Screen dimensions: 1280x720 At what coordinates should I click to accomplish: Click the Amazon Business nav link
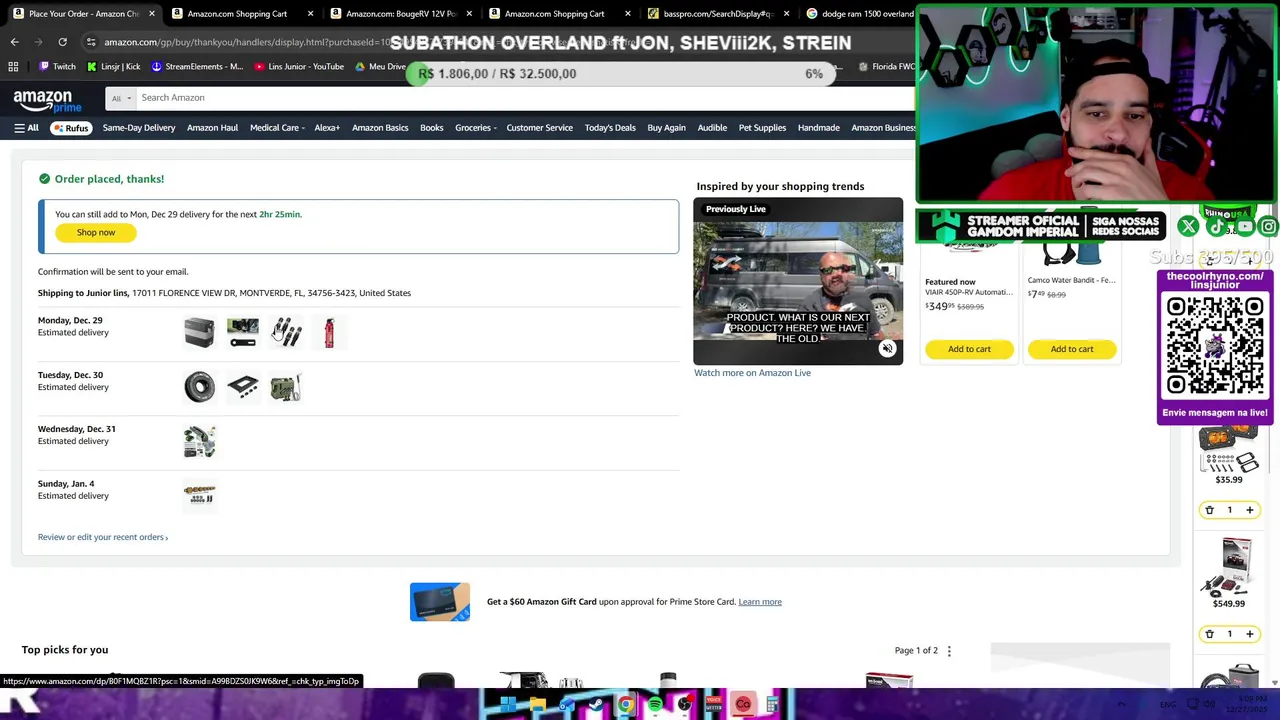coord(883,128)
